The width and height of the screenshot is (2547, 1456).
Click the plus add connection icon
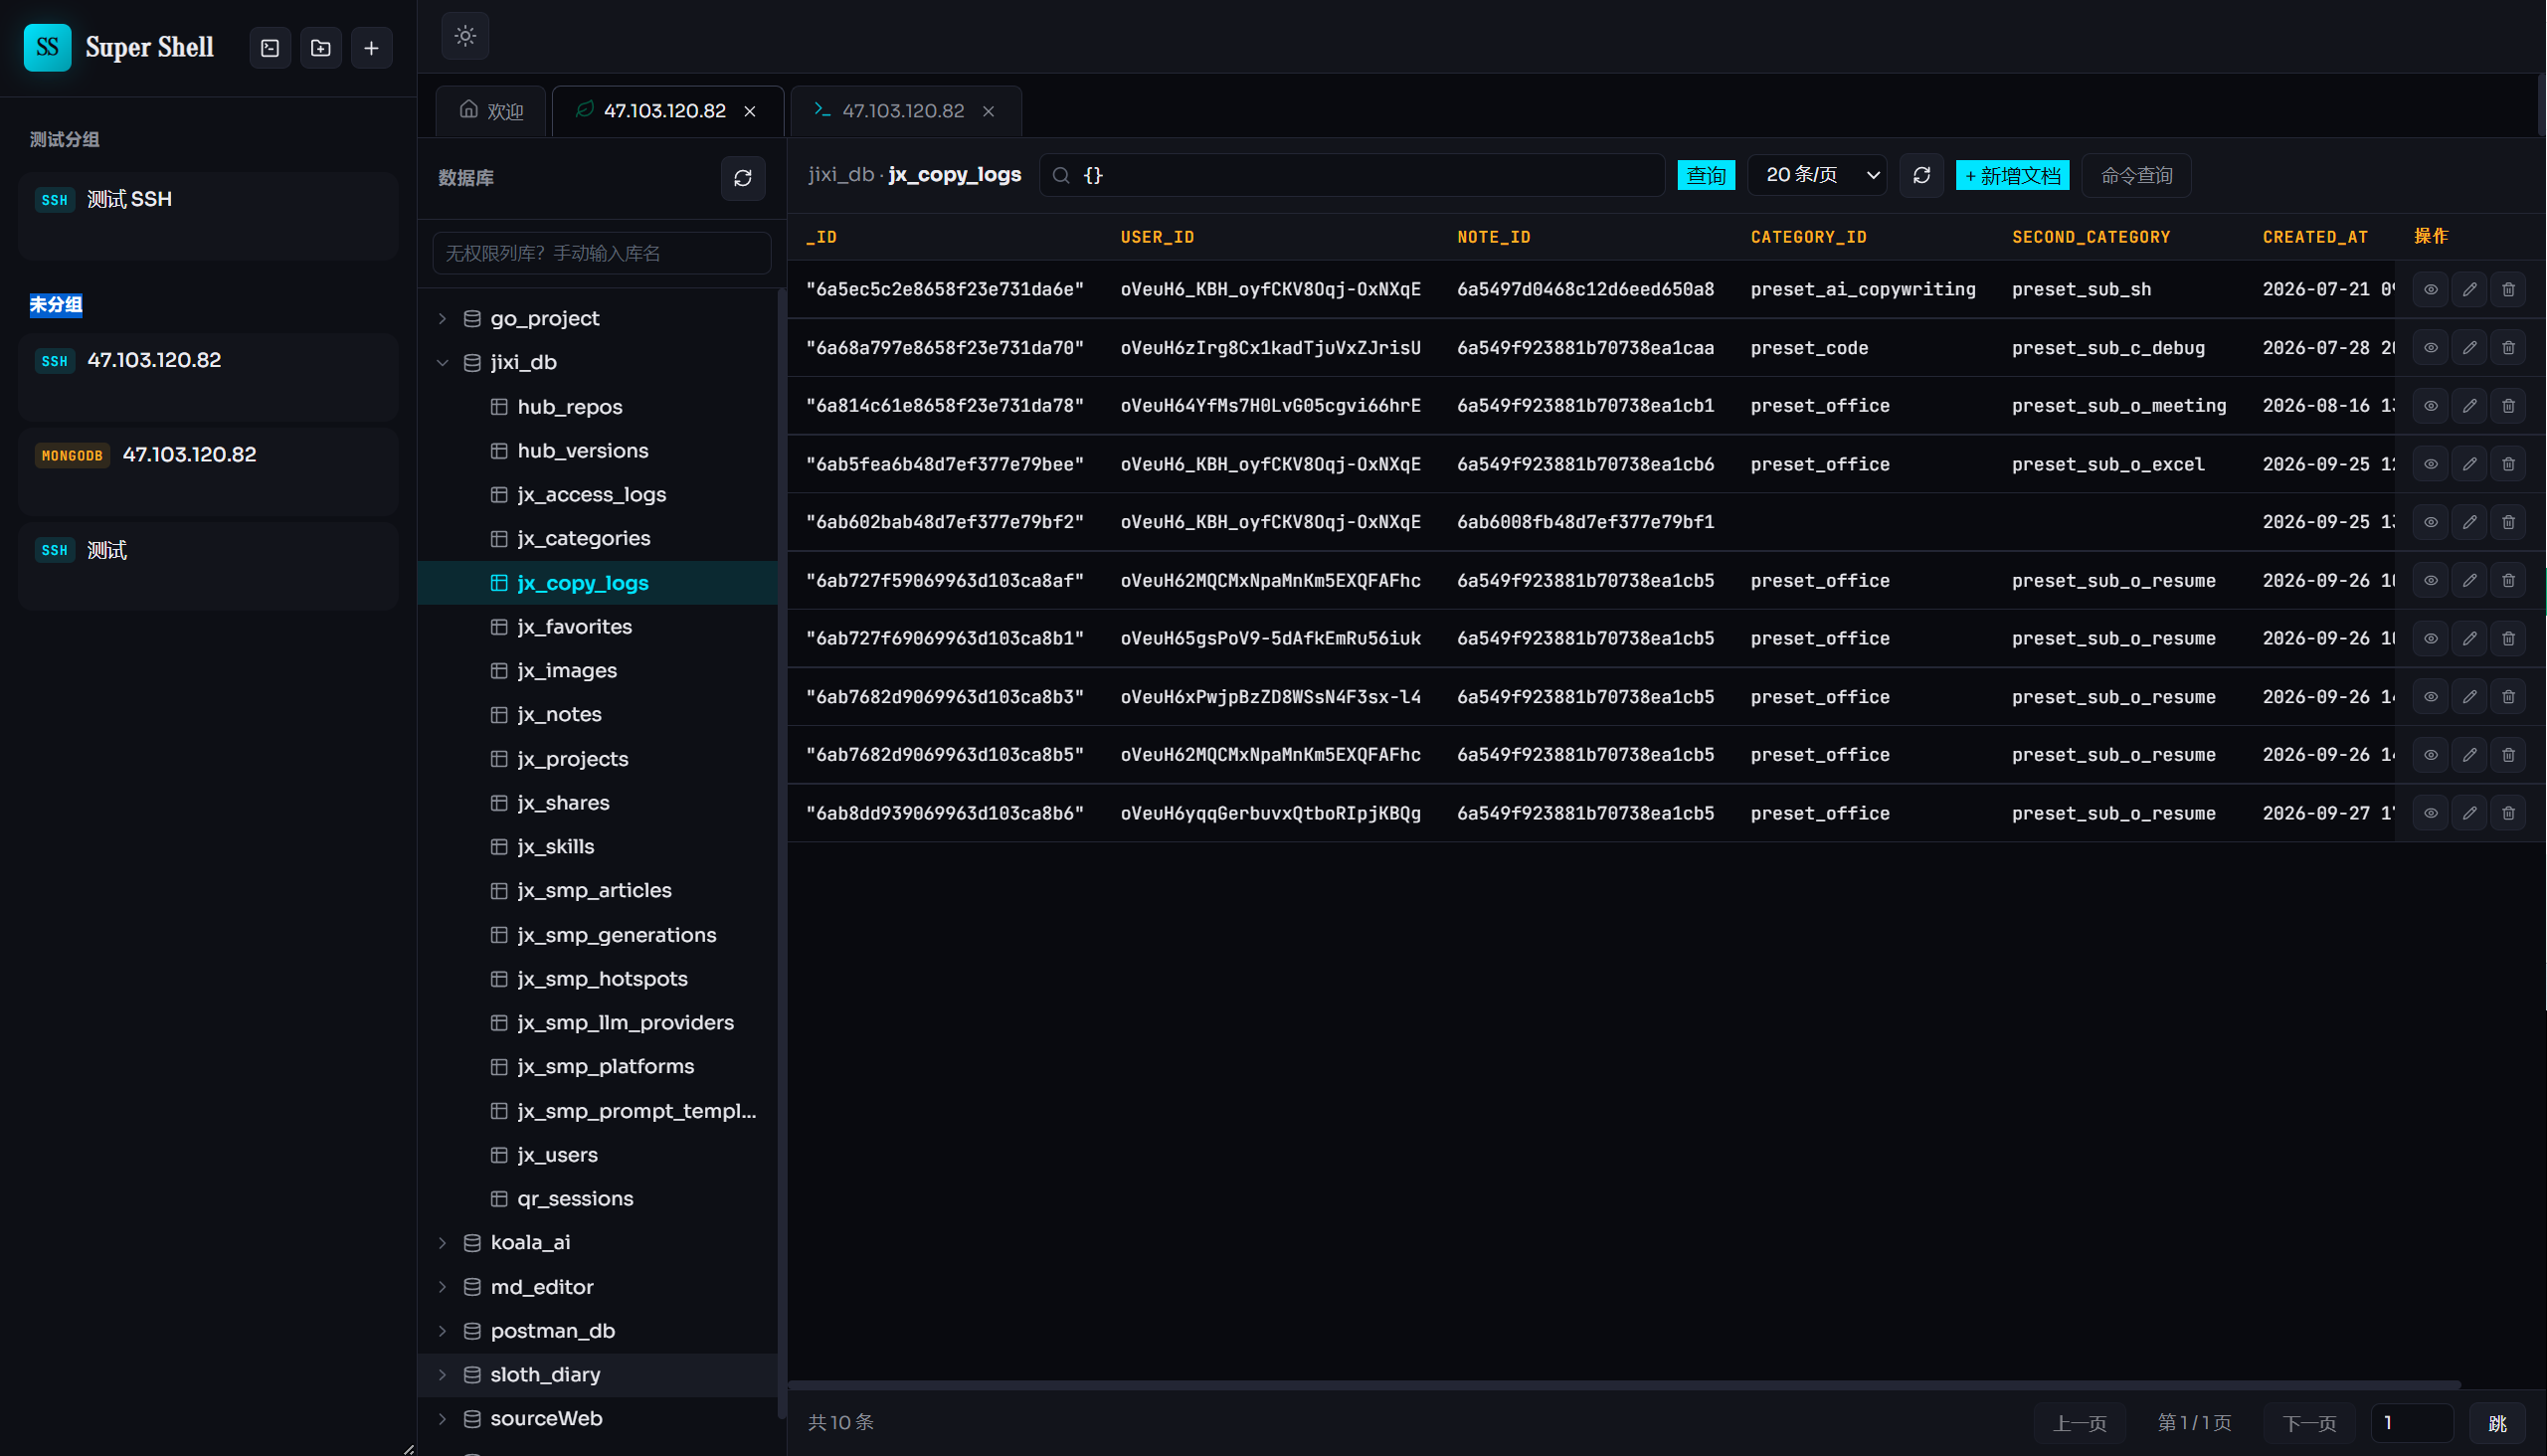click(371, 48)
